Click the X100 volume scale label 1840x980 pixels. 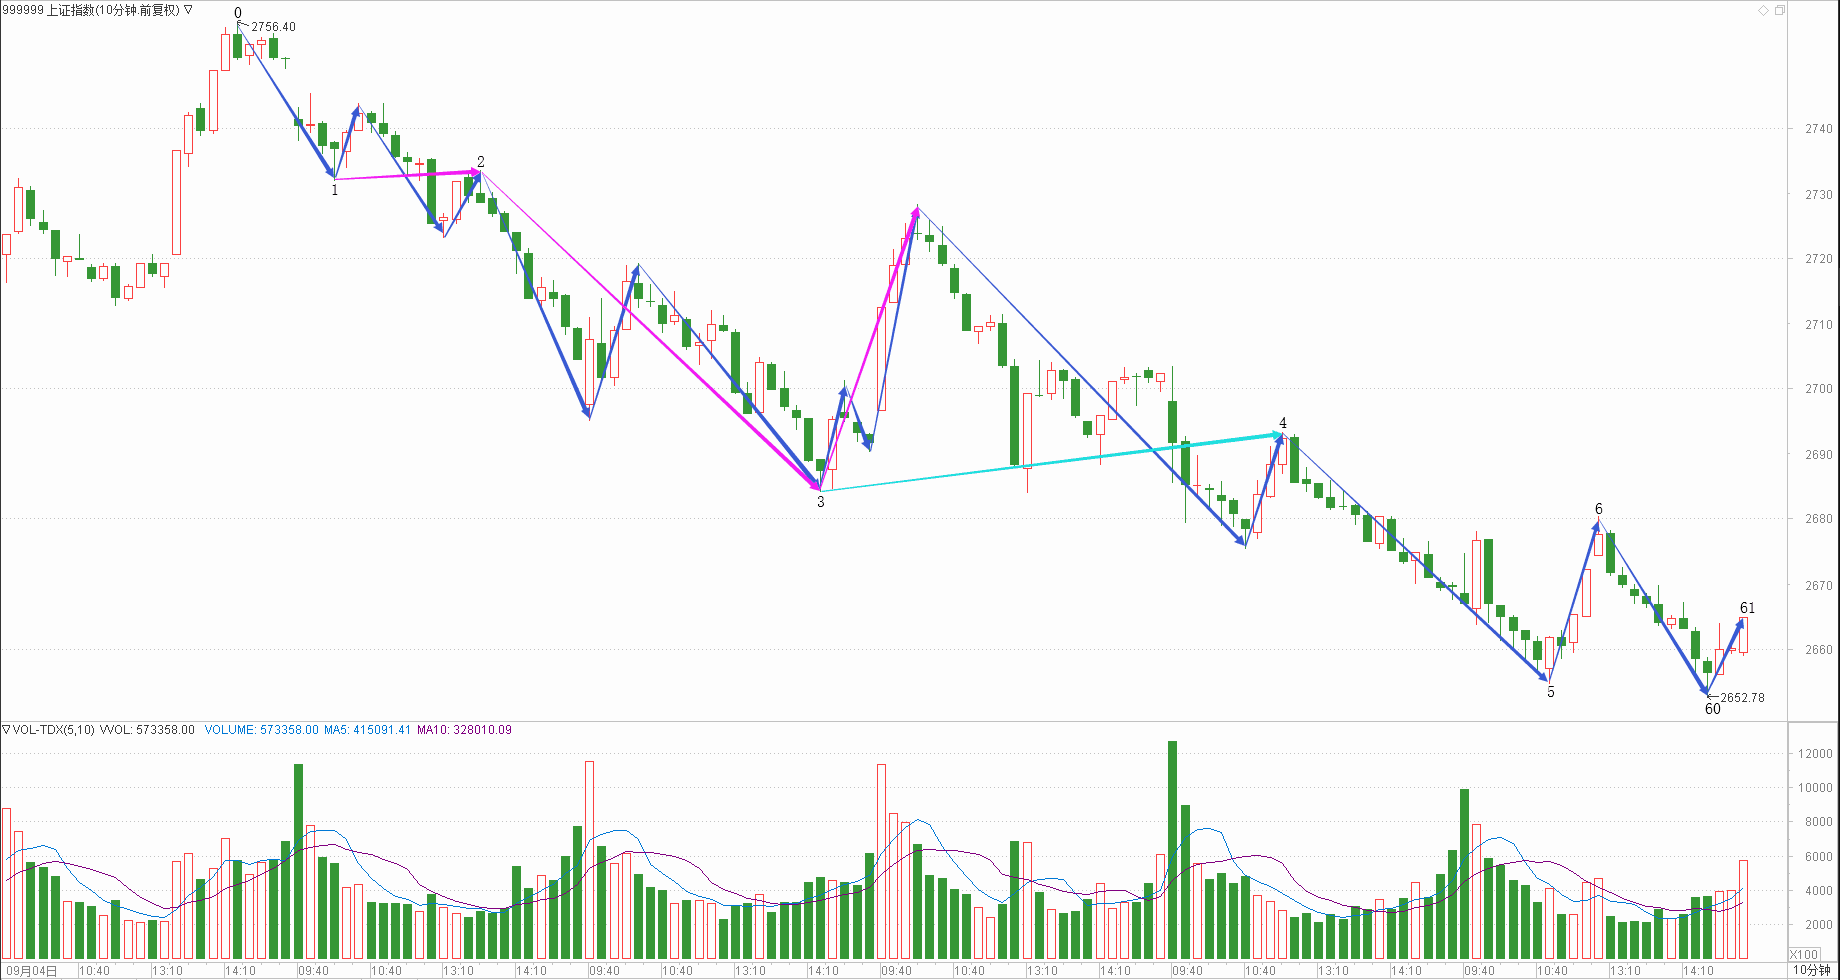[x=1803, y=954]
